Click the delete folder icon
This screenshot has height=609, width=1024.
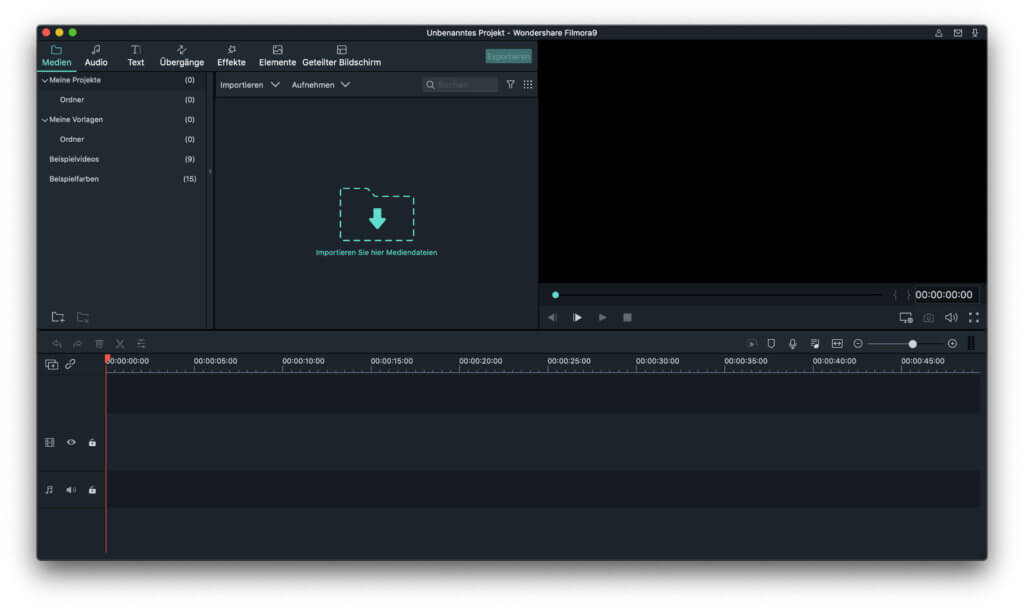pos(83,317)
